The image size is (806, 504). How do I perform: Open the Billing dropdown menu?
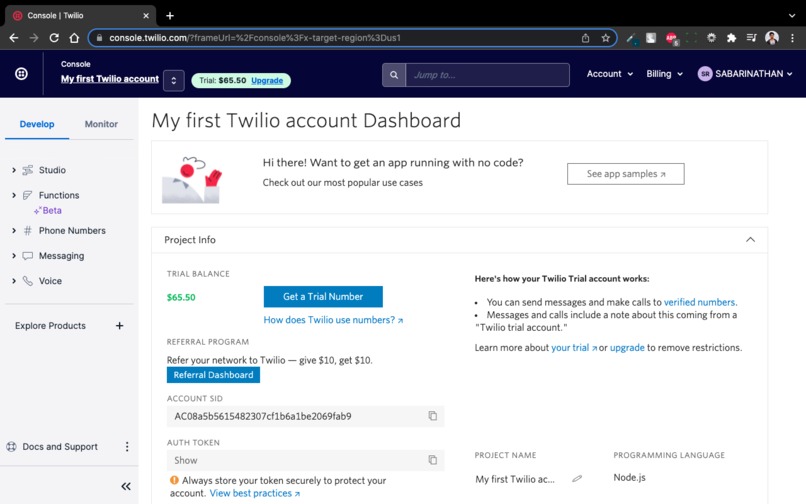(664, 74)
